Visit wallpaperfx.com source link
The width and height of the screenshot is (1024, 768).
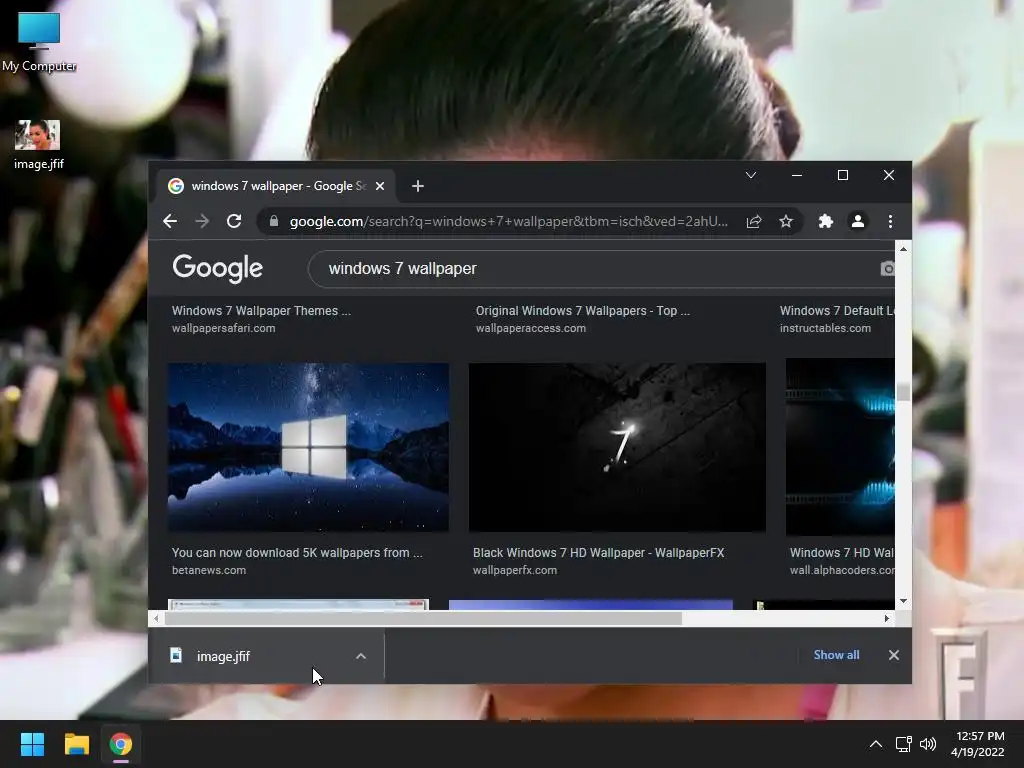click(515, 570)
